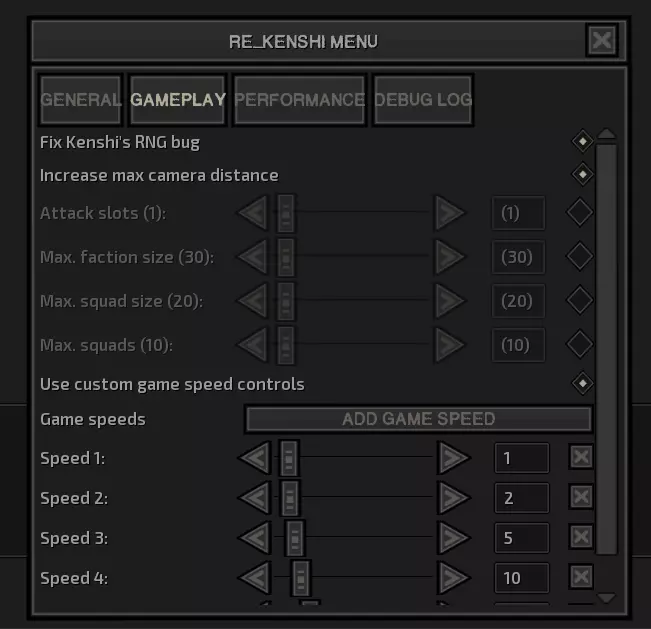Open the Performance tab

click(299, 100)
